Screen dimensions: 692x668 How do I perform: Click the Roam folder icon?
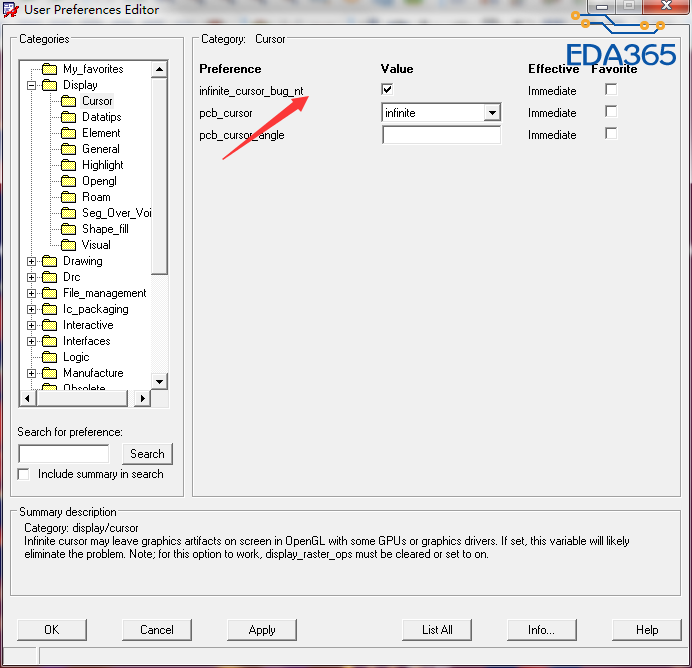(68, 197)
